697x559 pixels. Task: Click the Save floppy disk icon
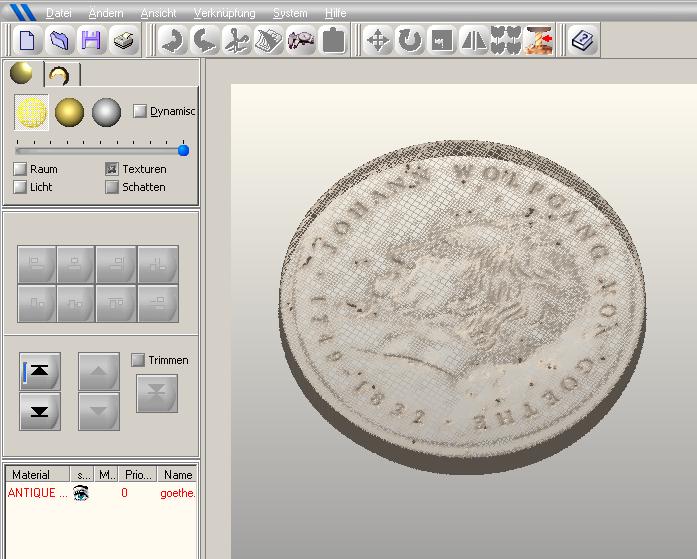point(92,41)
